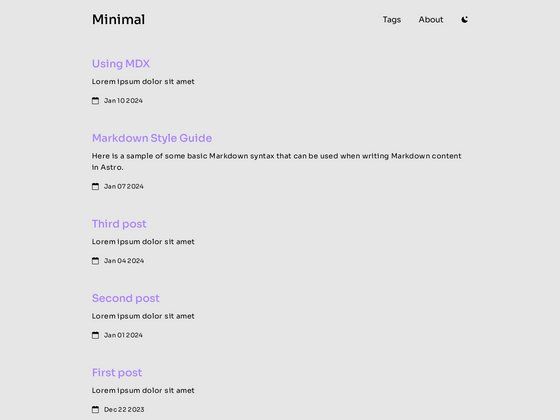Click the Dec 22 2023 date text
This screenshot has height=420, width=560.
(x=124, y=409)
